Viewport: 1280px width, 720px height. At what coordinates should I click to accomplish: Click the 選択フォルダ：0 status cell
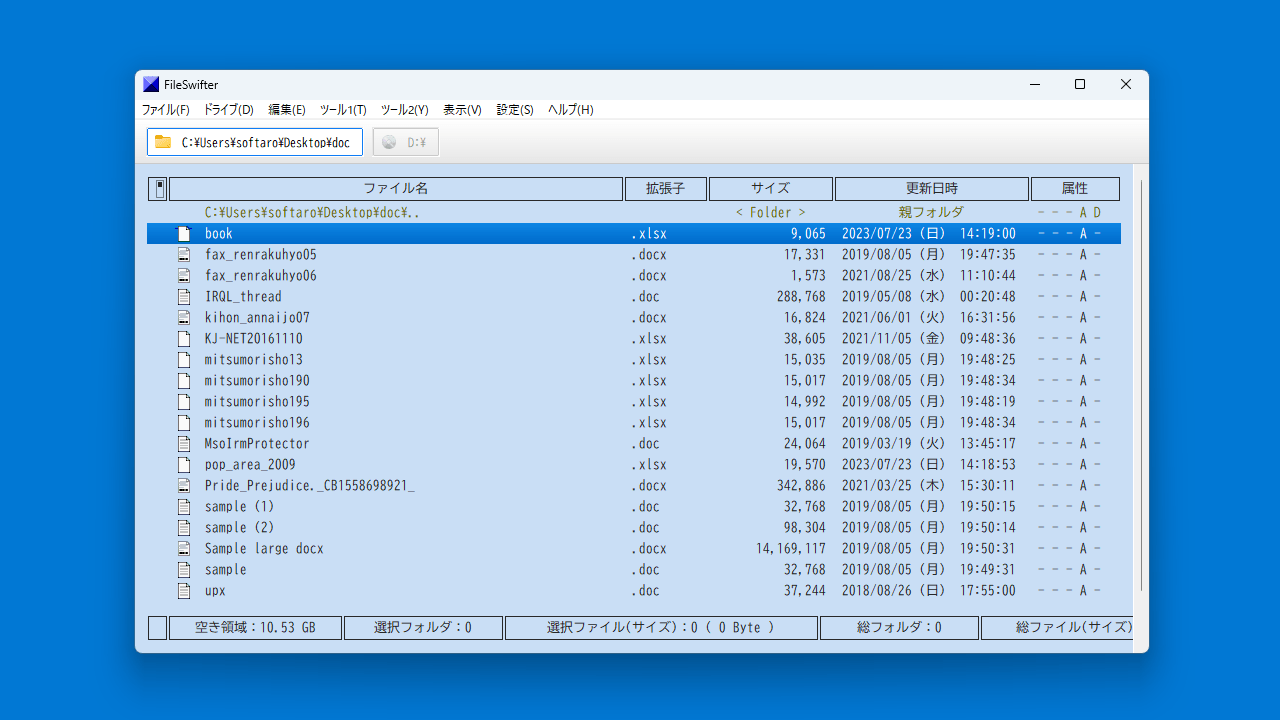[x=423, y=627]
